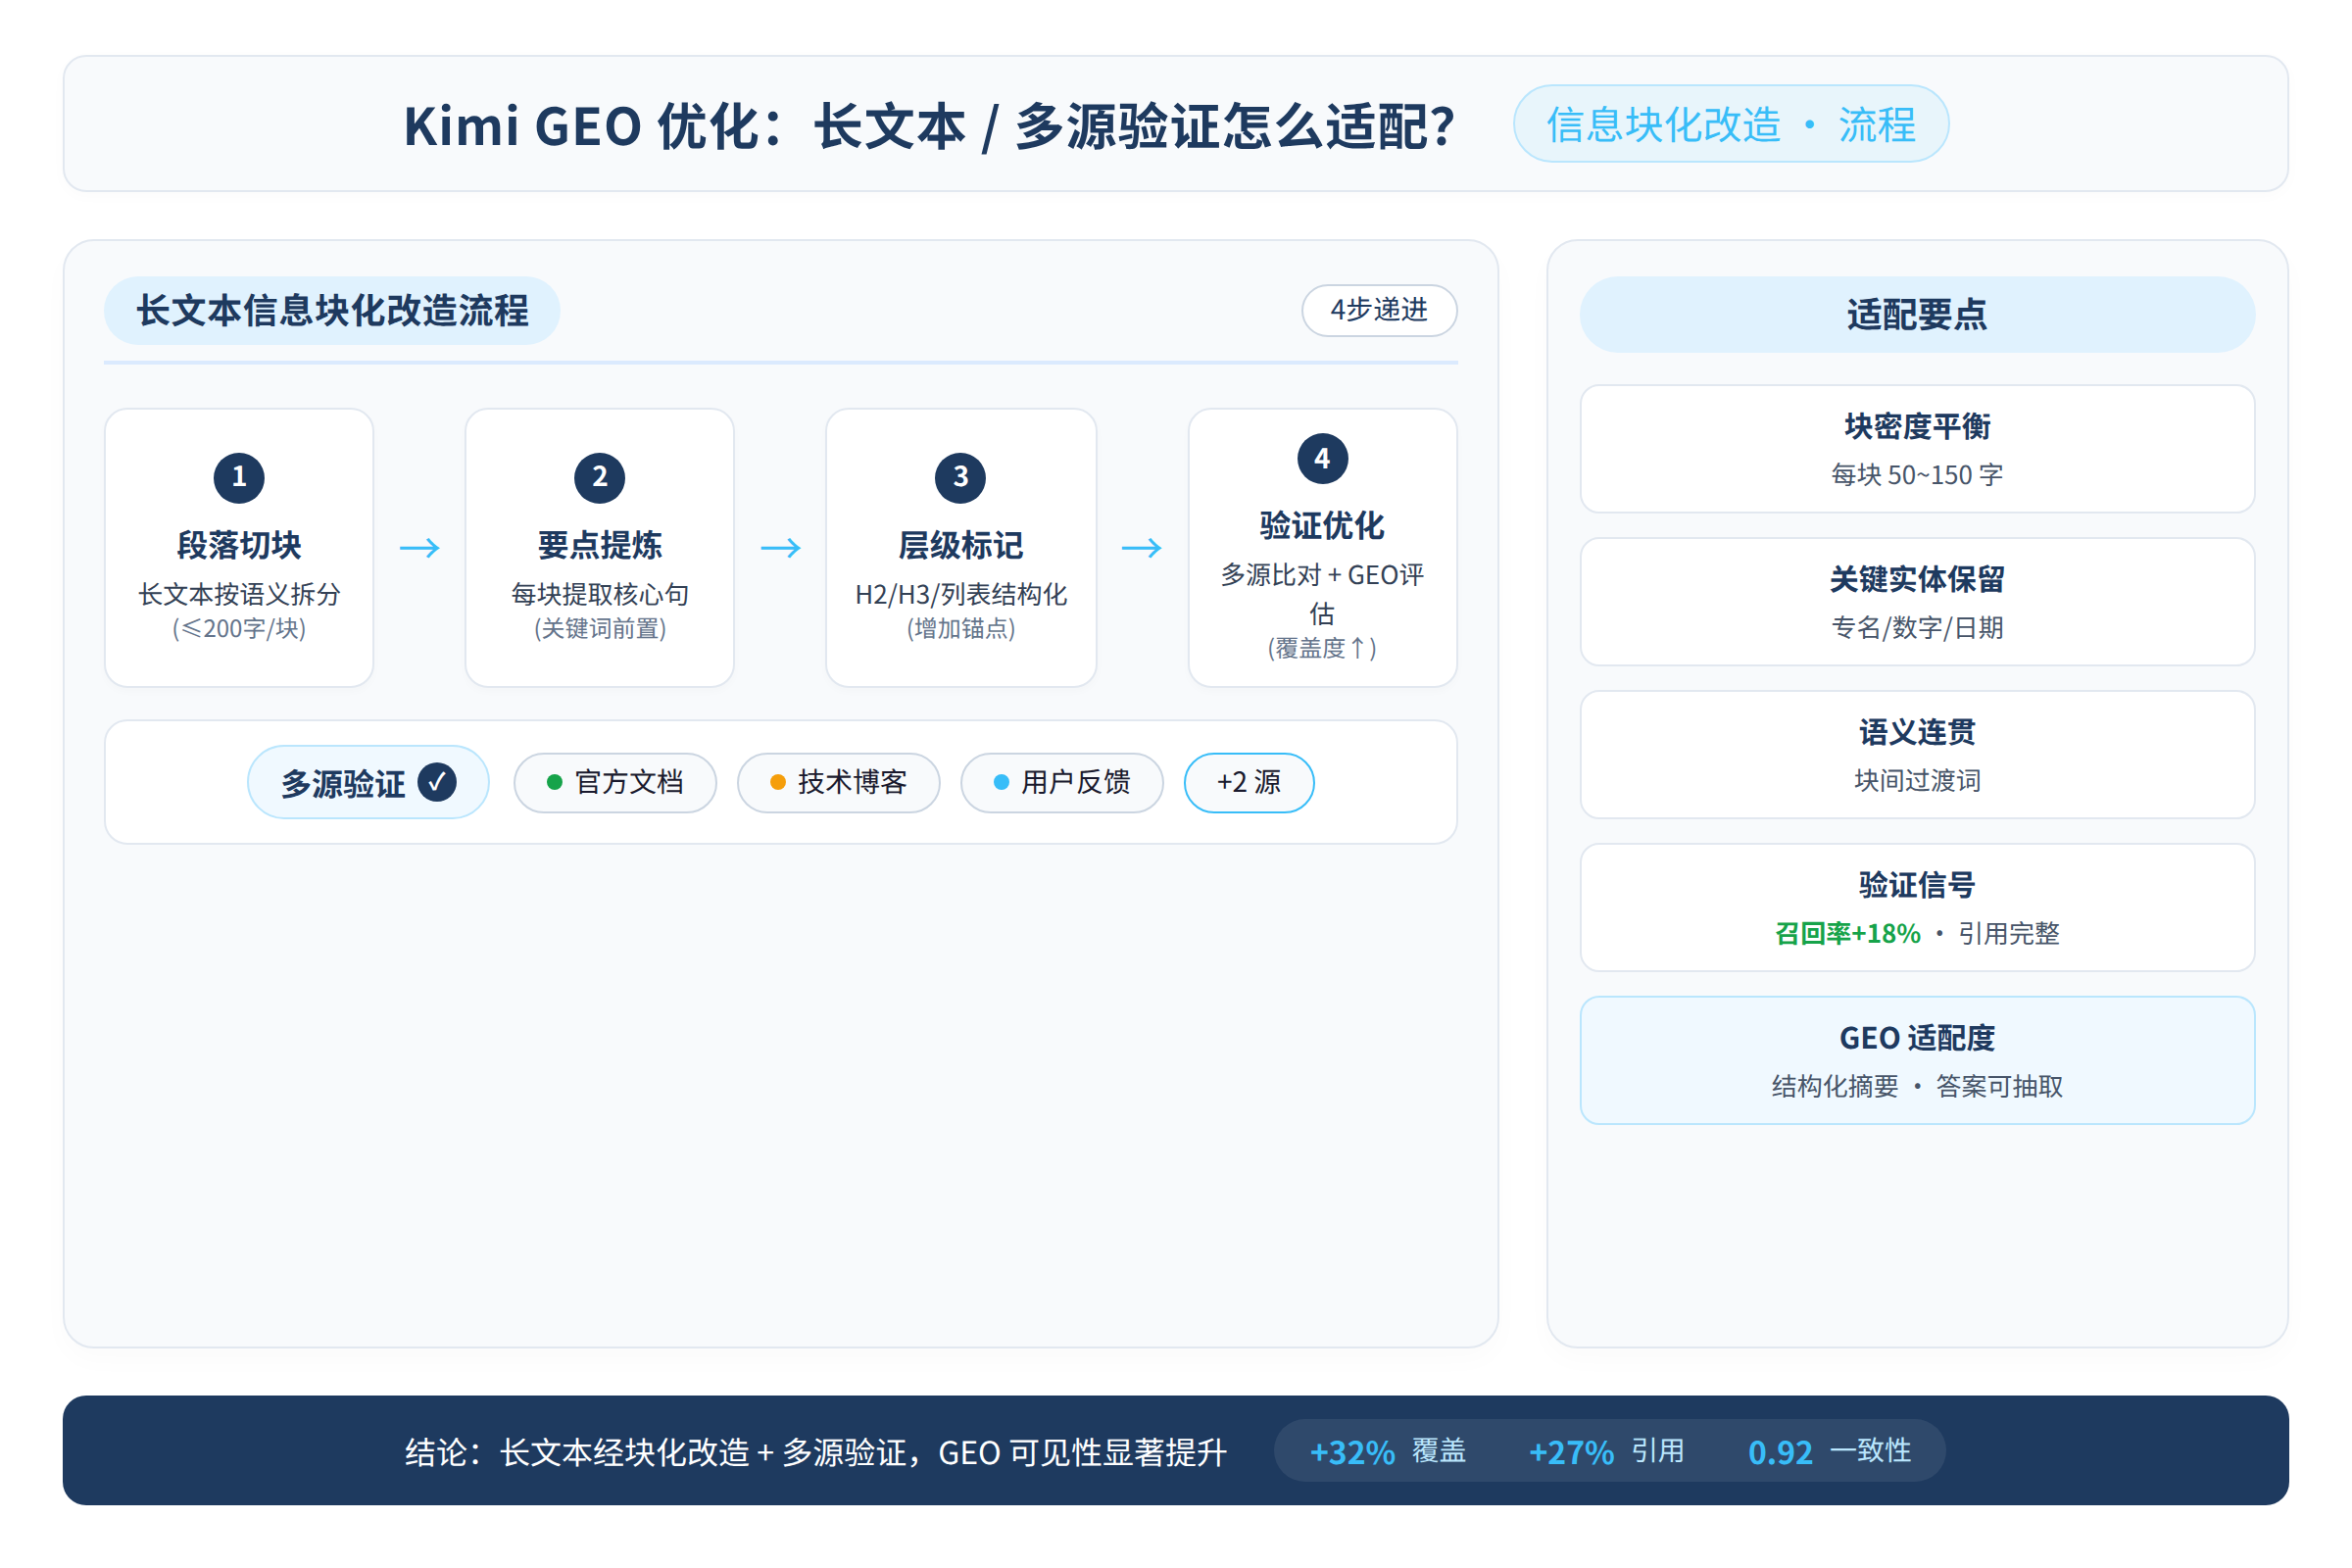Image resolution: width=2352 pixels, height=1568 pixels.
Task: Click the 信息块化改造 · 流程 tag
Action: [x=1730, y=124]
